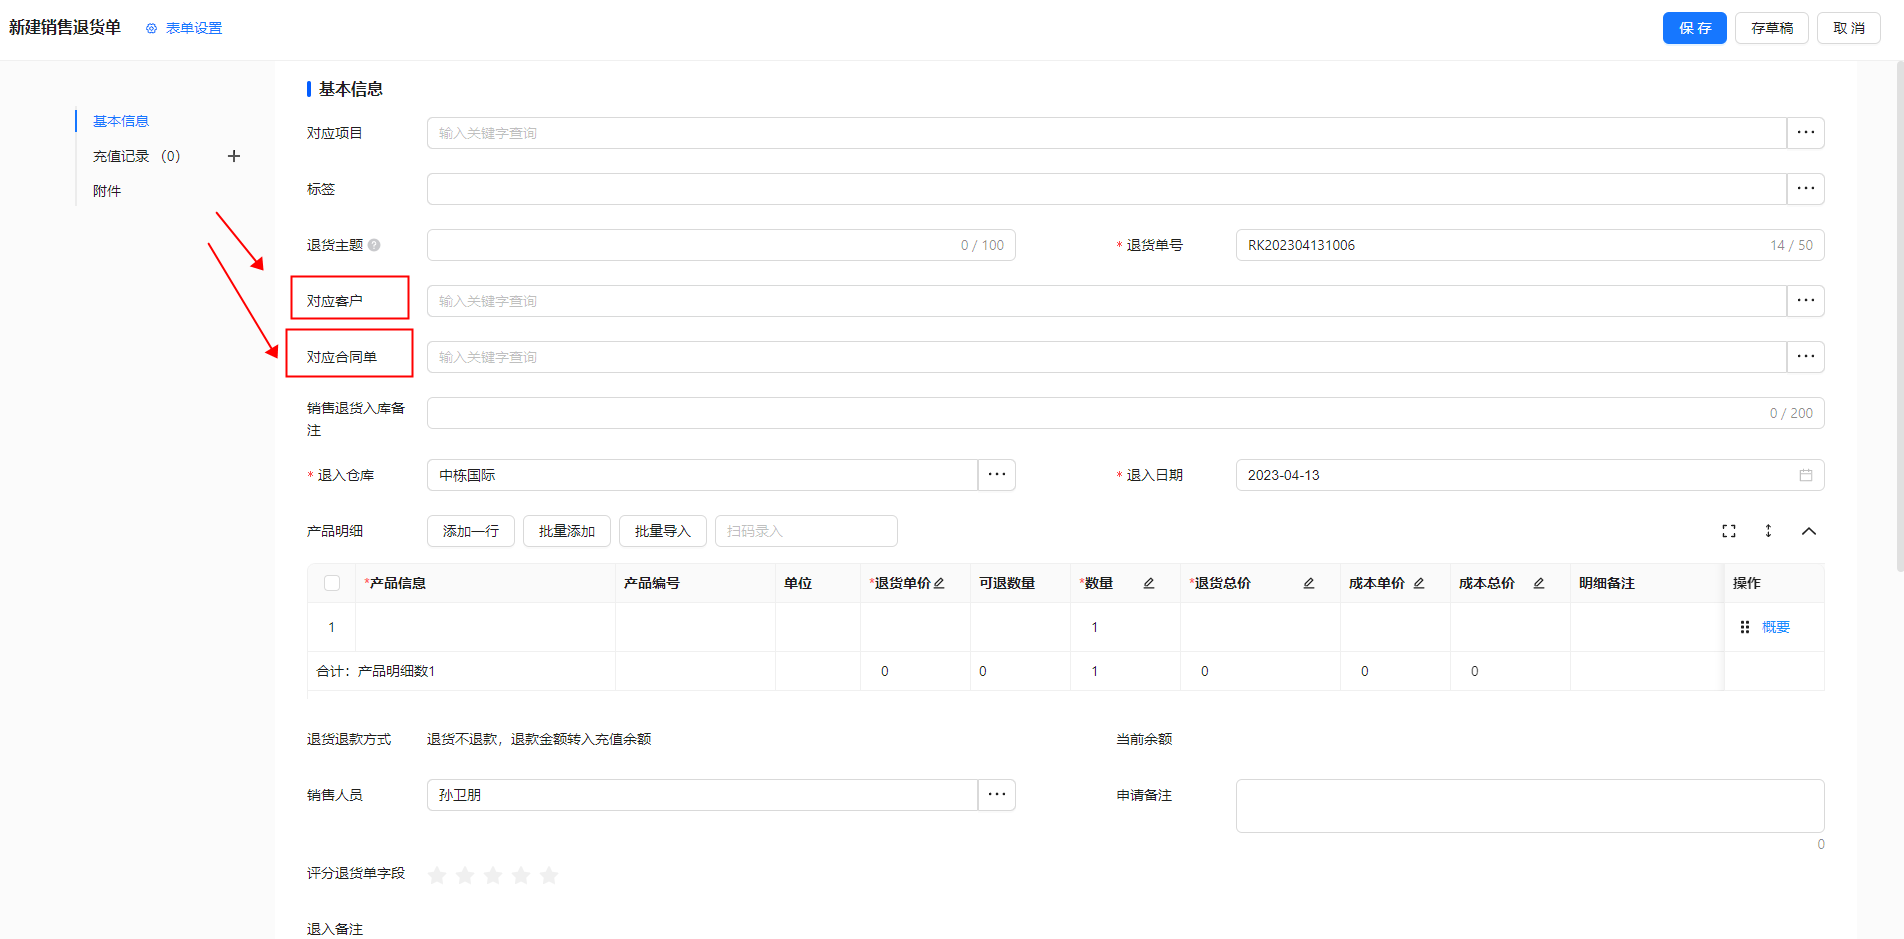Toggle product table row height icon
This screenshot has height=939, width=1904.
[x=1768, y=531]
